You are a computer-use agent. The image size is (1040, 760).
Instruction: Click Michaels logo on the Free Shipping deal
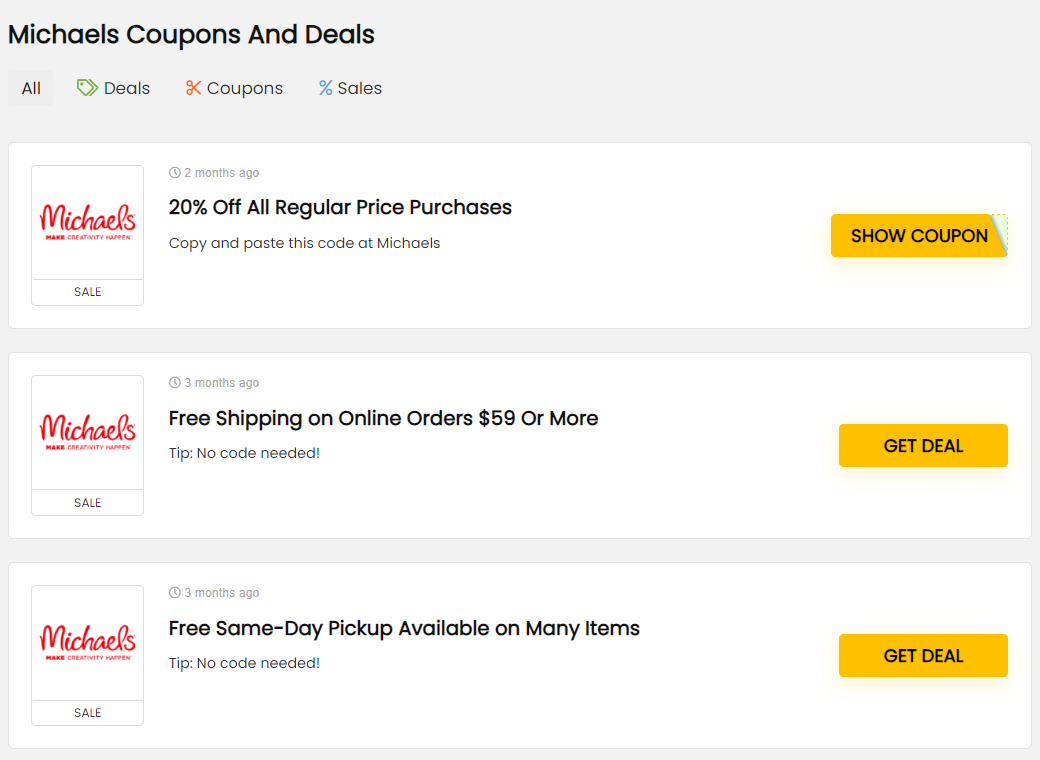coord(88,433)
